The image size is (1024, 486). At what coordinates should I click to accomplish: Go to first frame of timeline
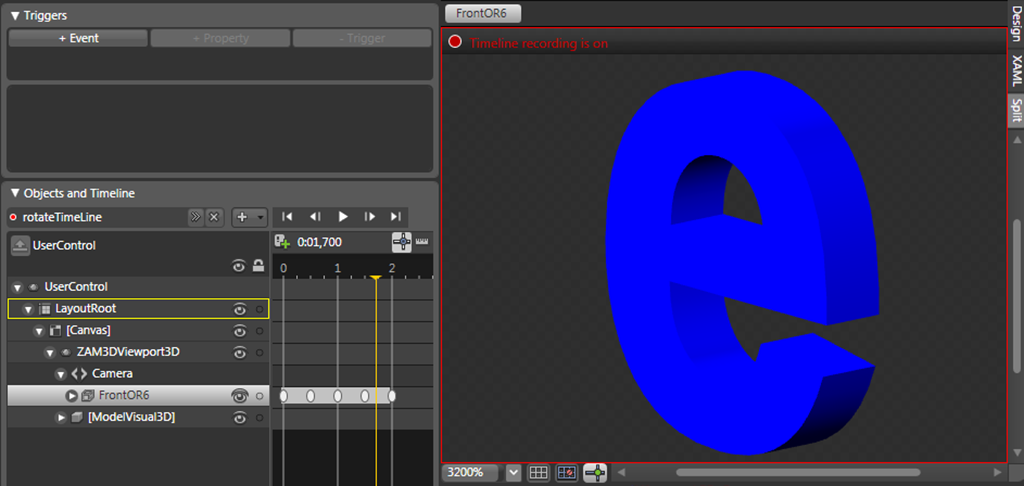[287, 217]
